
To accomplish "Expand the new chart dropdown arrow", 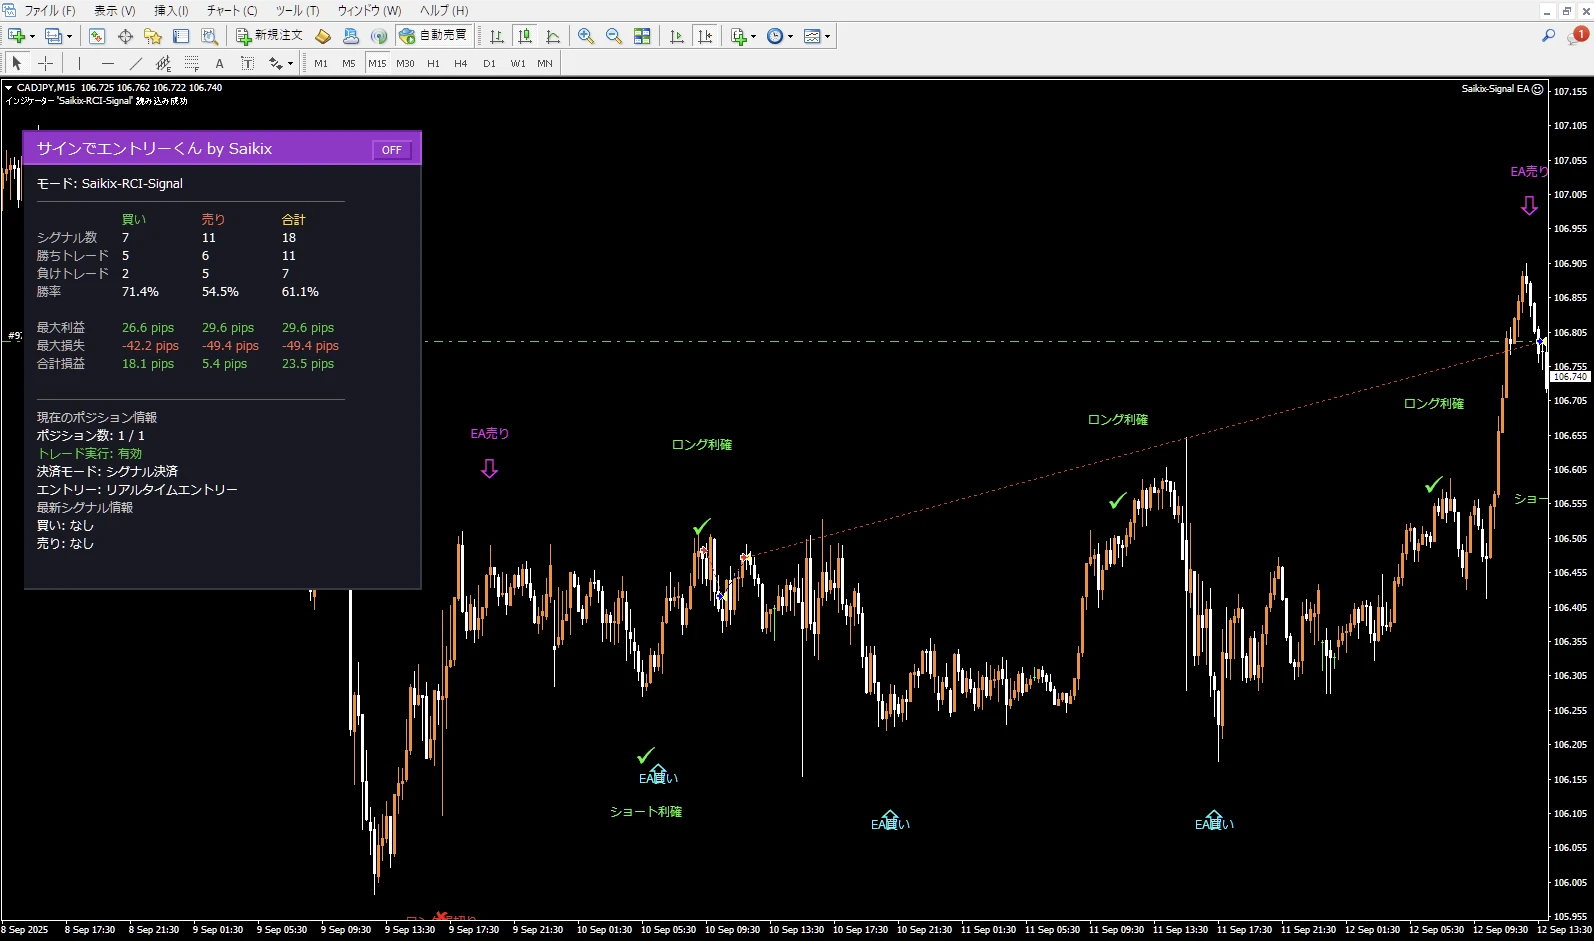I will click(x=33, y=36).
